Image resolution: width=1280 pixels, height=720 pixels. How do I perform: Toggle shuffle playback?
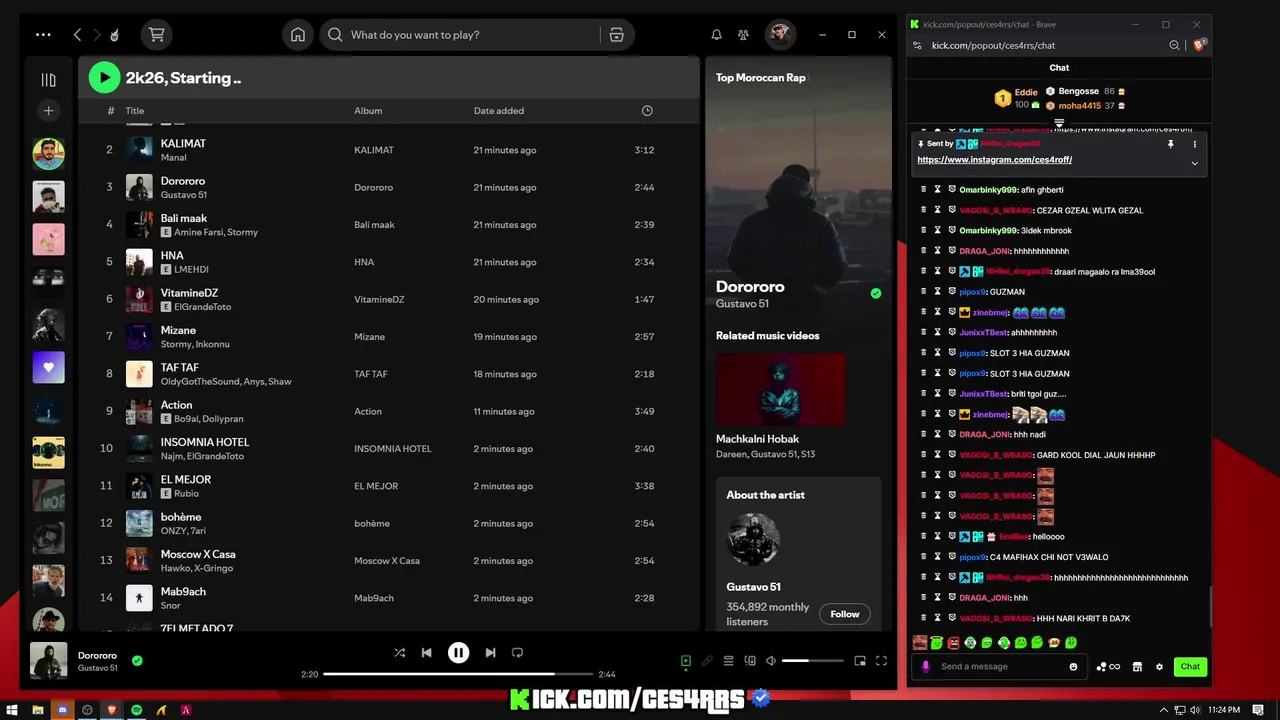[x=399, y=653]
